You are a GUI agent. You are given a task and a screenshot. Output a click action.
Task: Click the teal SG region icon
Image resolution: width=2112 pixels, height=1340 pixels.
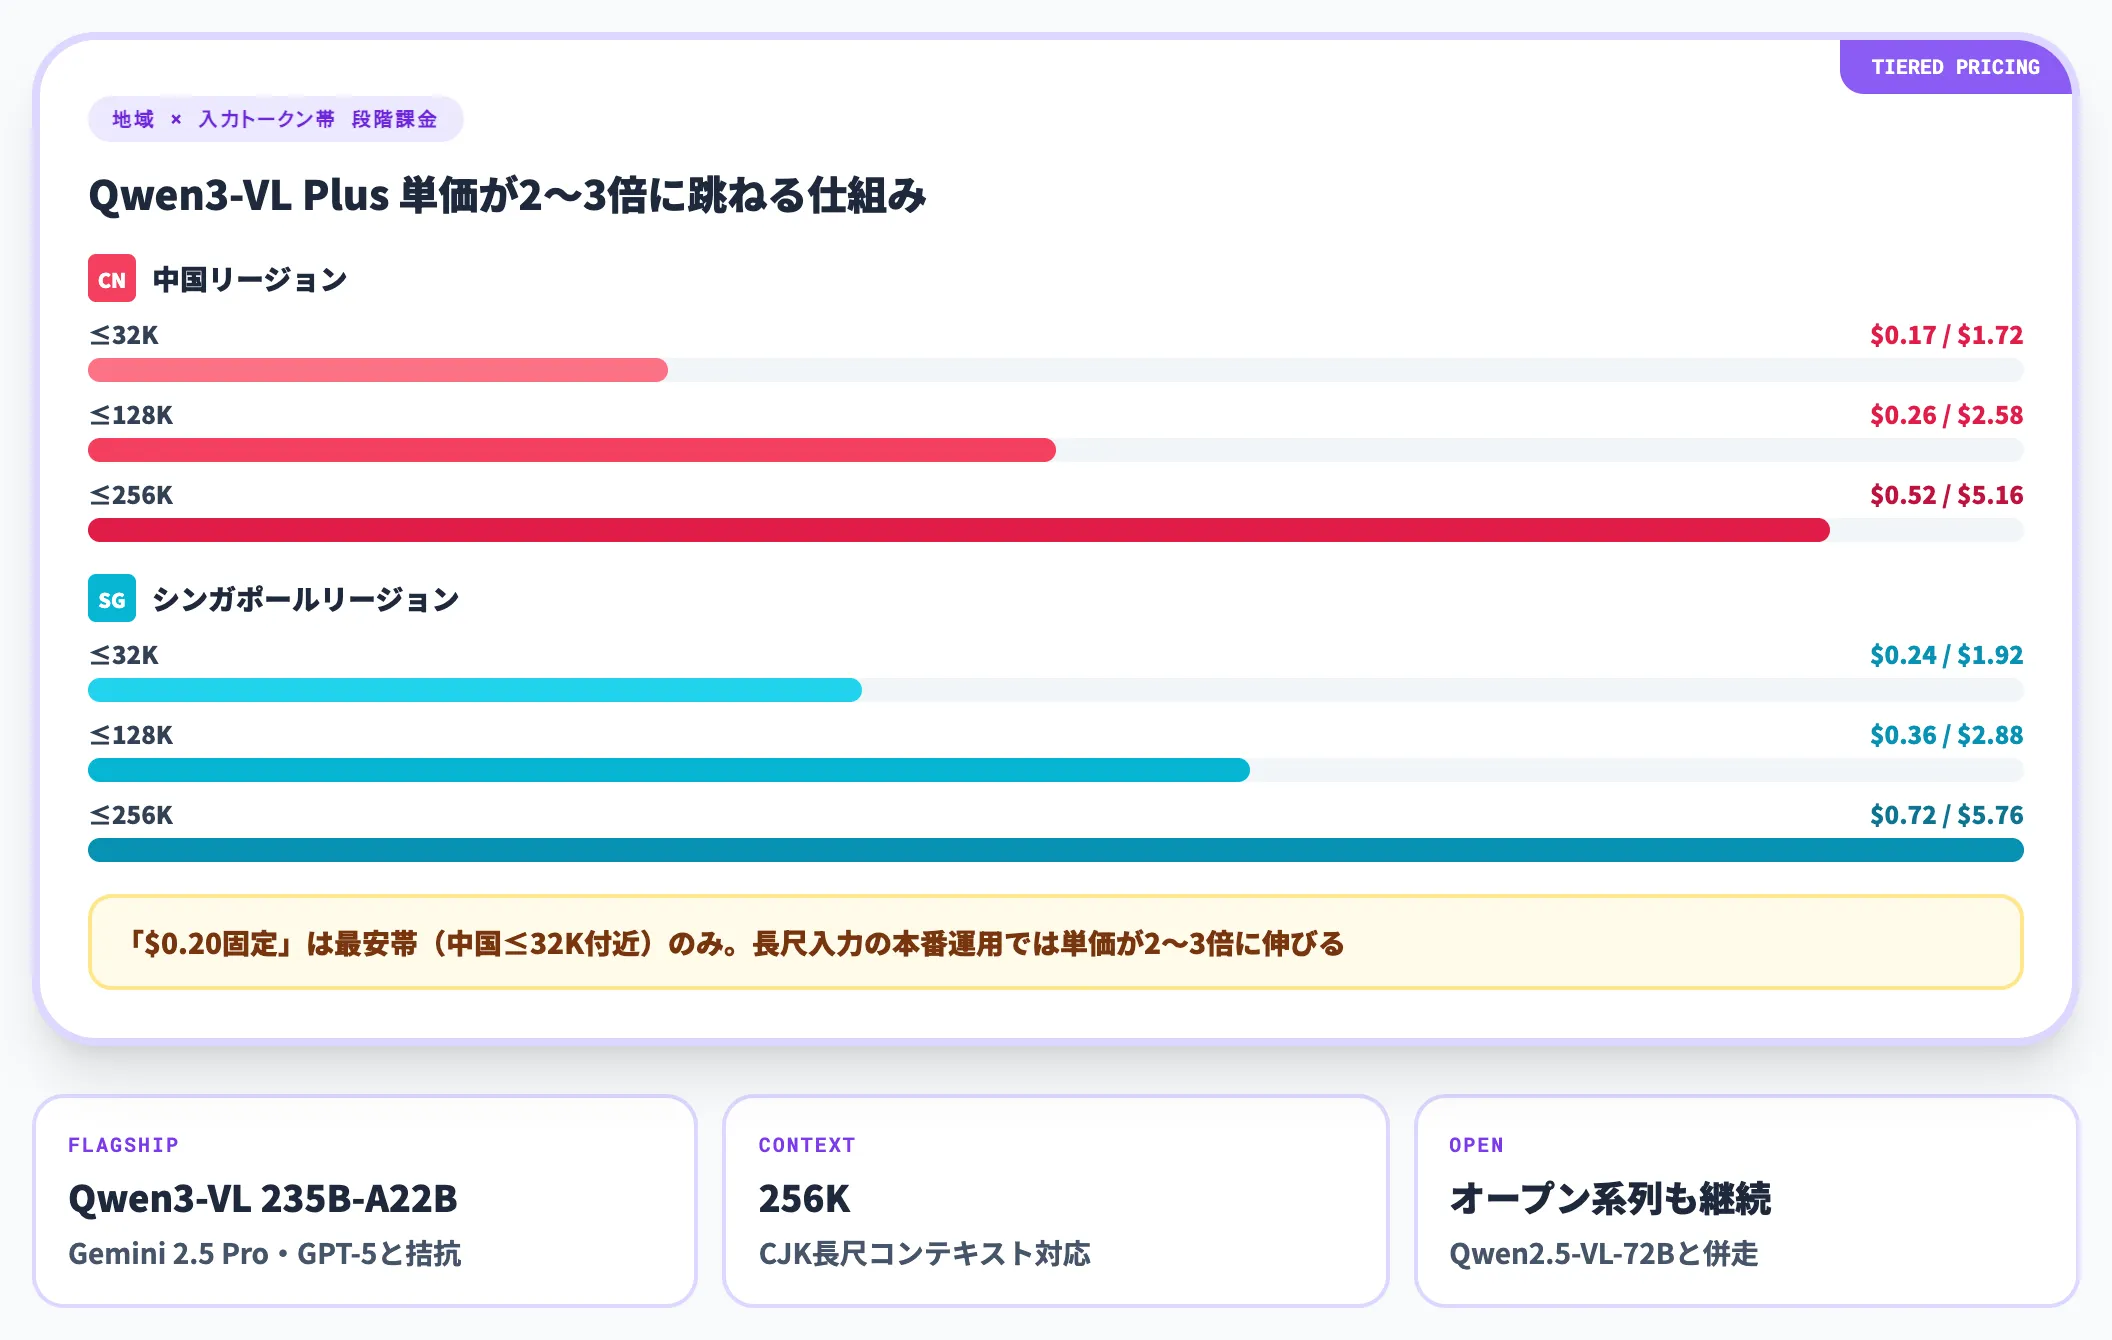(112, 599)
